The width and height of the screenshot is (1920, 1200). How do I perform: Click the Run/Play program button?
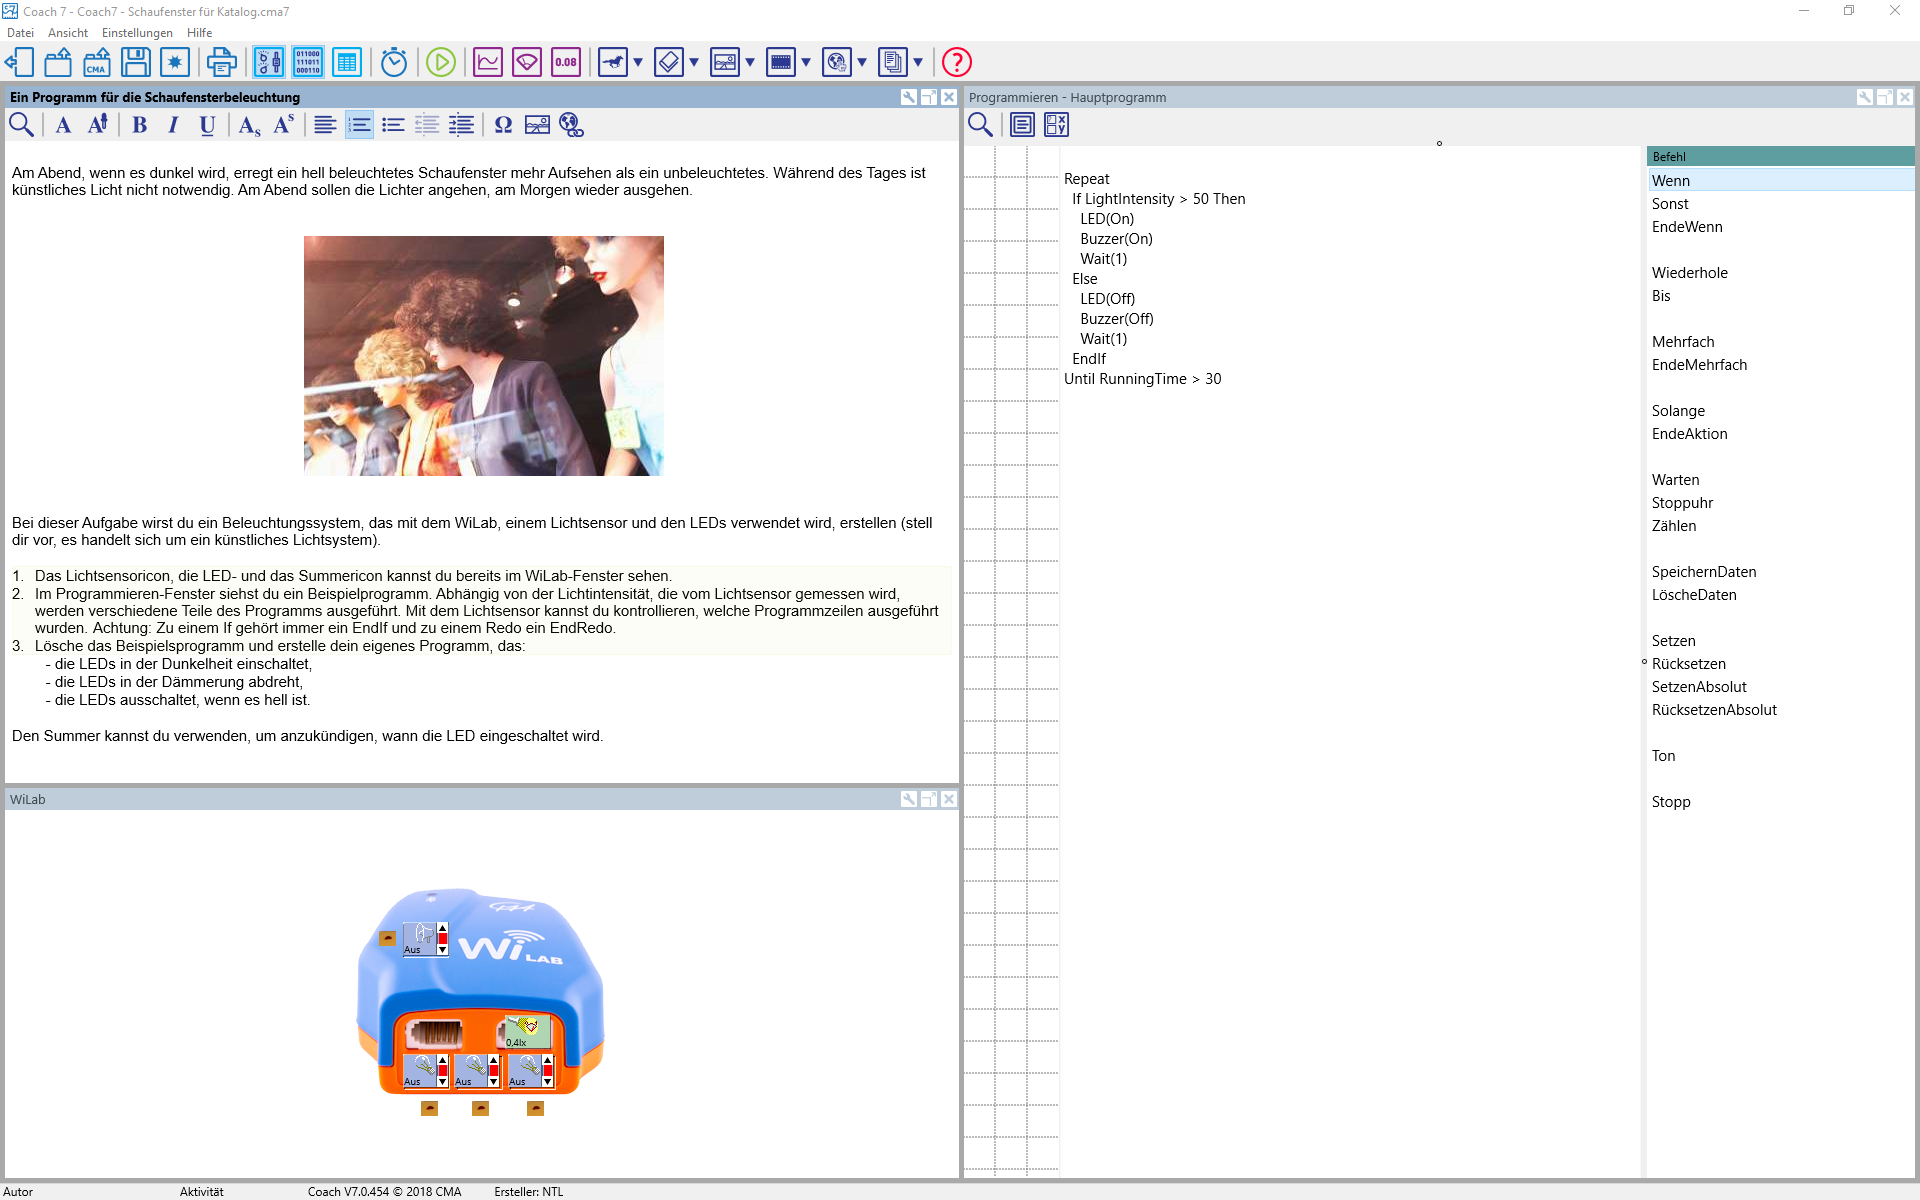(x=440, y=61)
